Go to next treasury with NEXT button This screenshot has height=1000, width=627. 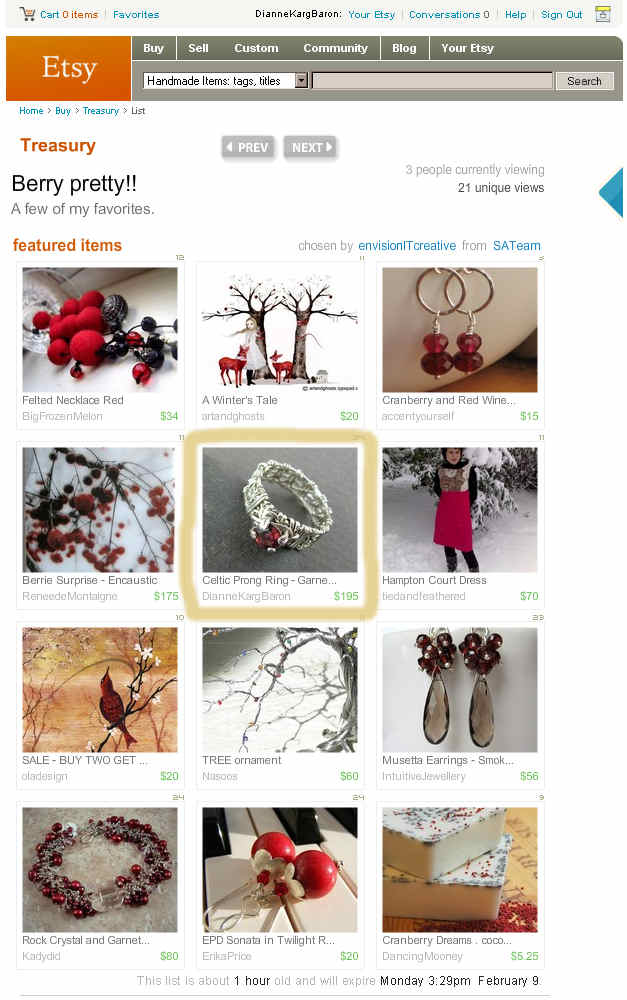(310, 147)
